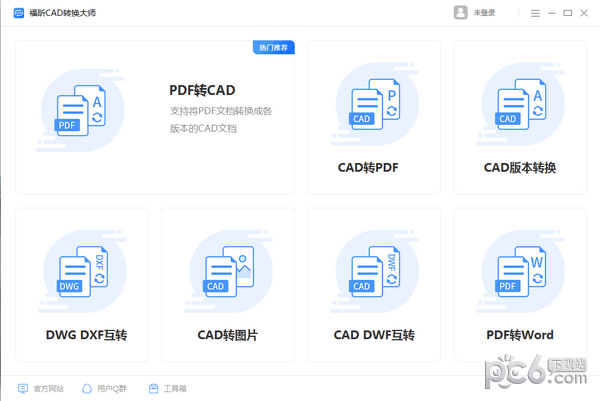Screen dimensions: 600x401
Task: Click the PDF转CAD title text
Action: [202, 90]
